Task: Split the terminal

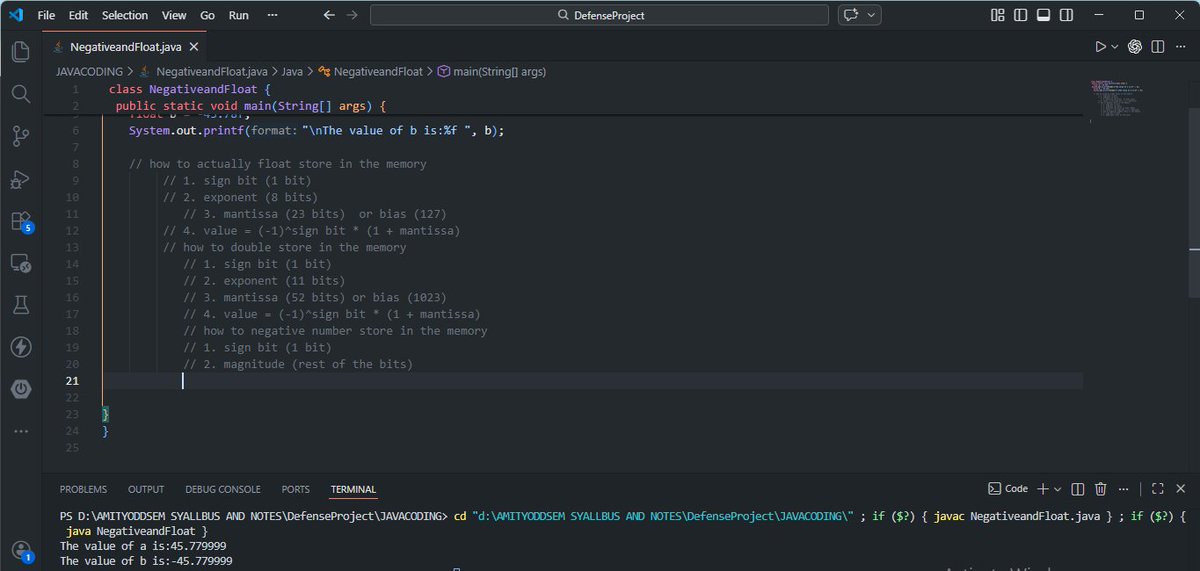Action: [x=1078, y=489]
